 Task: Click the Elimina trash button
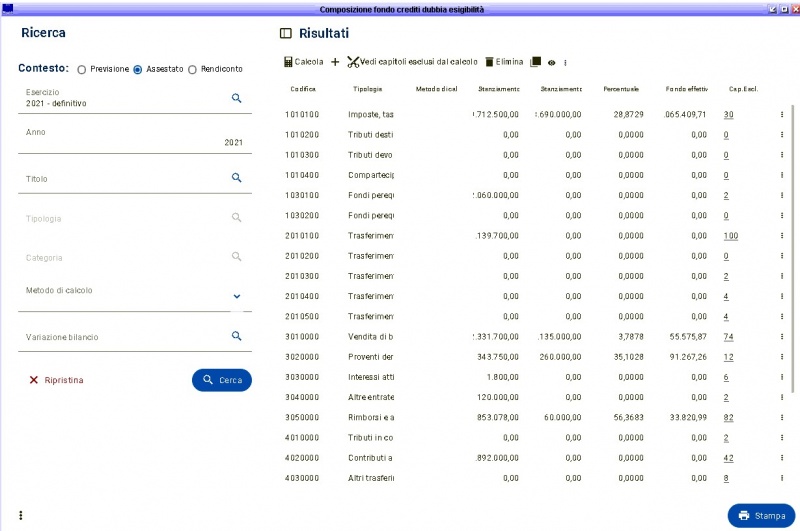point(504,62)
